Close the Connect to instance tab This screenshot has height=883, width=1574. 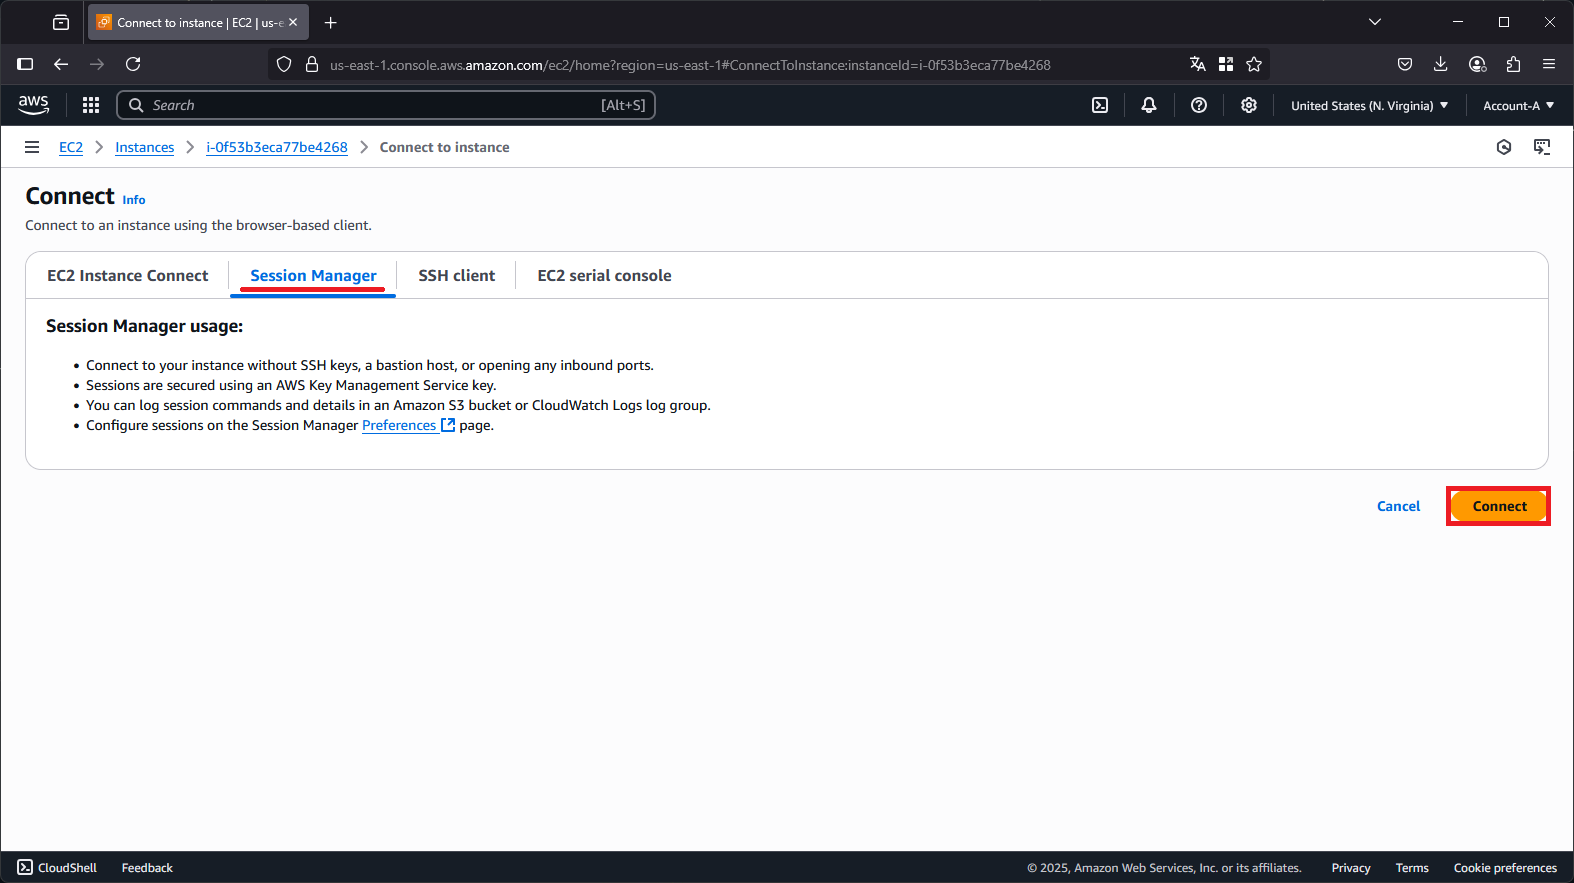click(293, 22)
